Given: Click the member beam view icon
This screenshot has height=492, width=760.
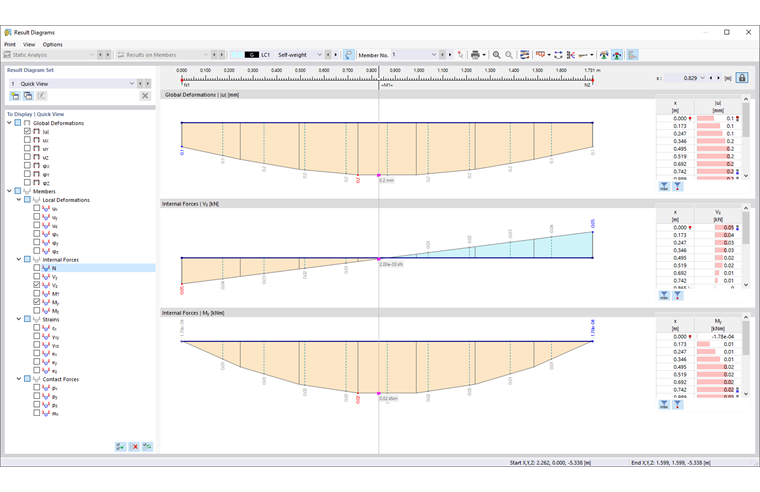Looking at the screenshot, I should pyautogui.click(x=584, y=55).
